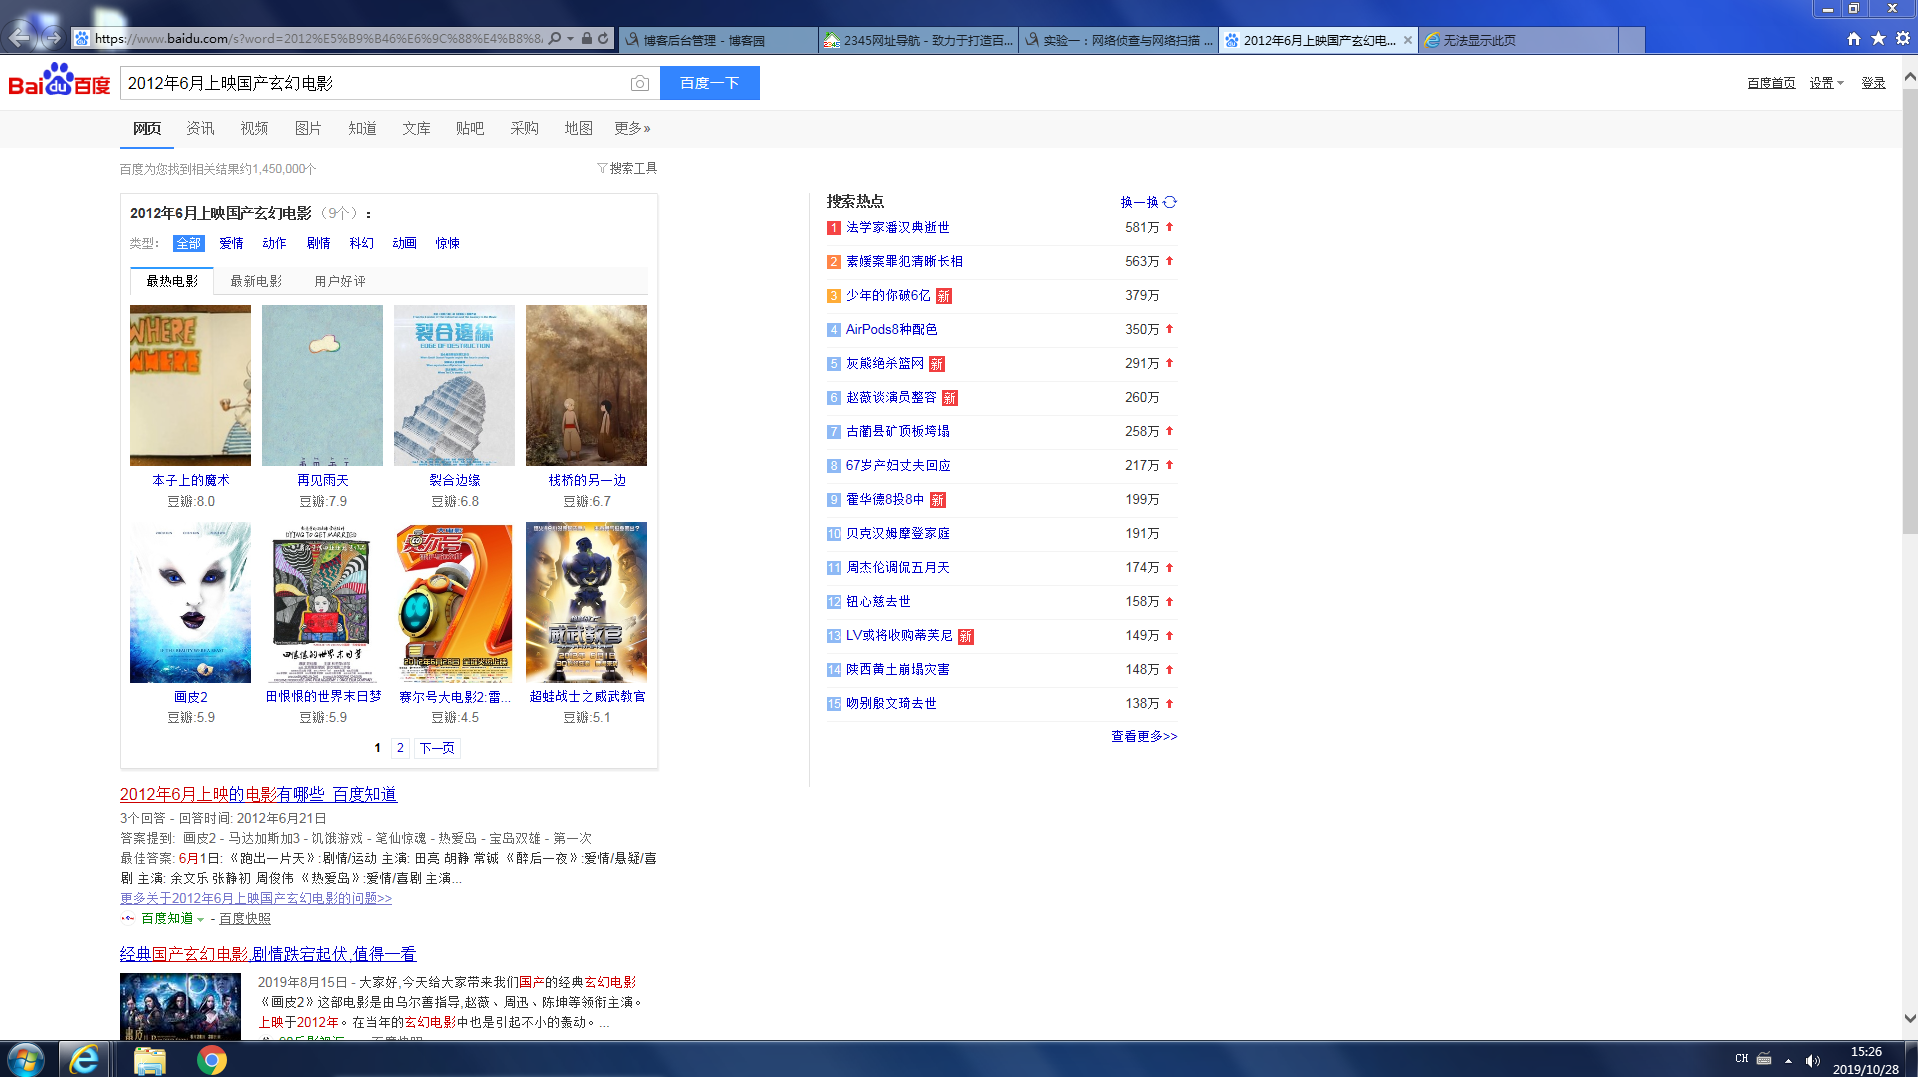
Task: Click the 百度一下 search button
Action: (710, 83)
